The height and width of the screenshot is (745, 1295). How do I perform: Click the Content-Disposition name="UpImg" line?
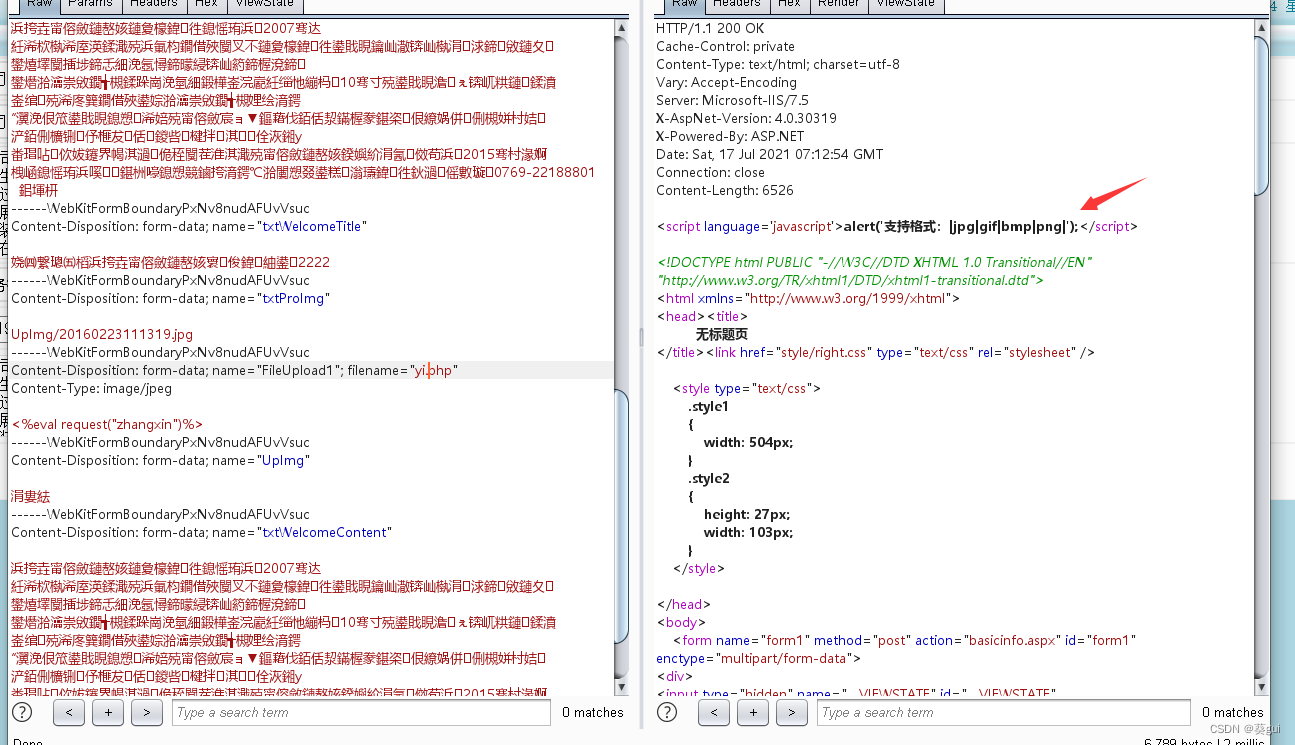[x=160, y=460]
